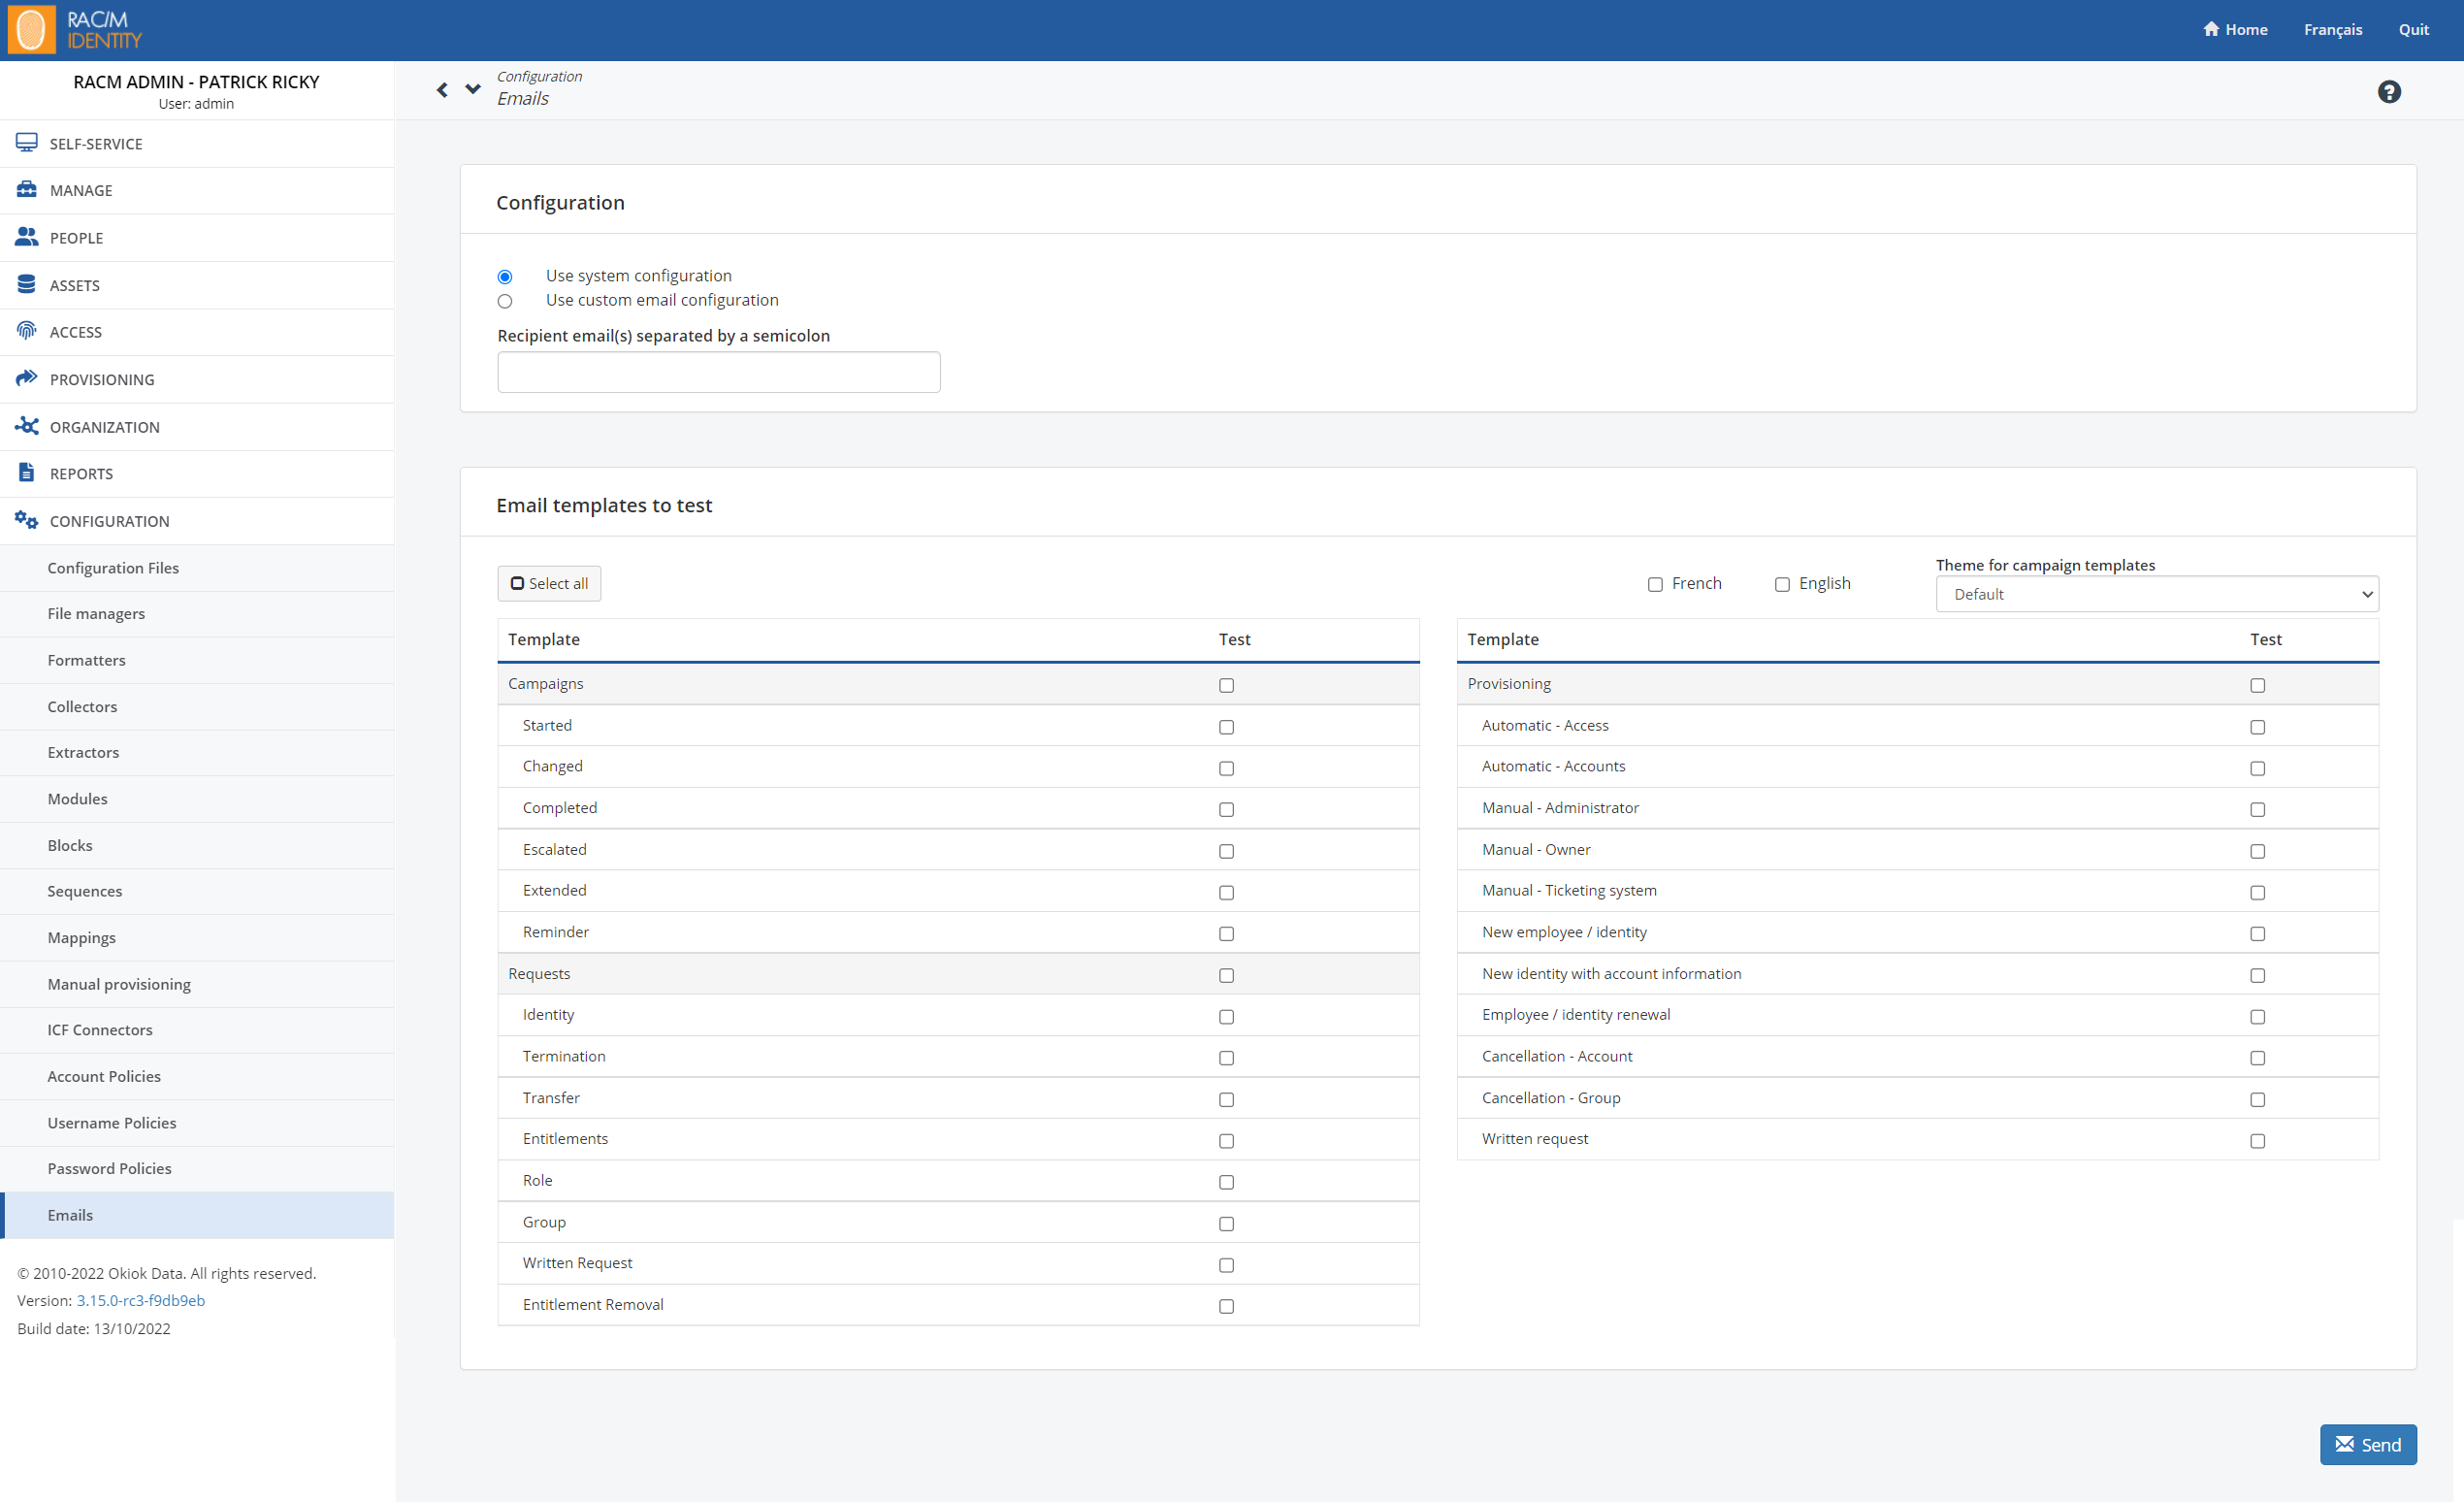Select Use custom email configuration radio

505,301
